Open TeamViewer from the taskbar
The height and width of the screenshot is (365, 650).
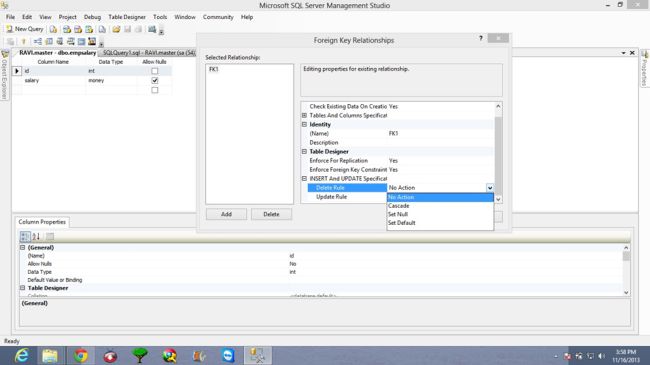point(228,356)
